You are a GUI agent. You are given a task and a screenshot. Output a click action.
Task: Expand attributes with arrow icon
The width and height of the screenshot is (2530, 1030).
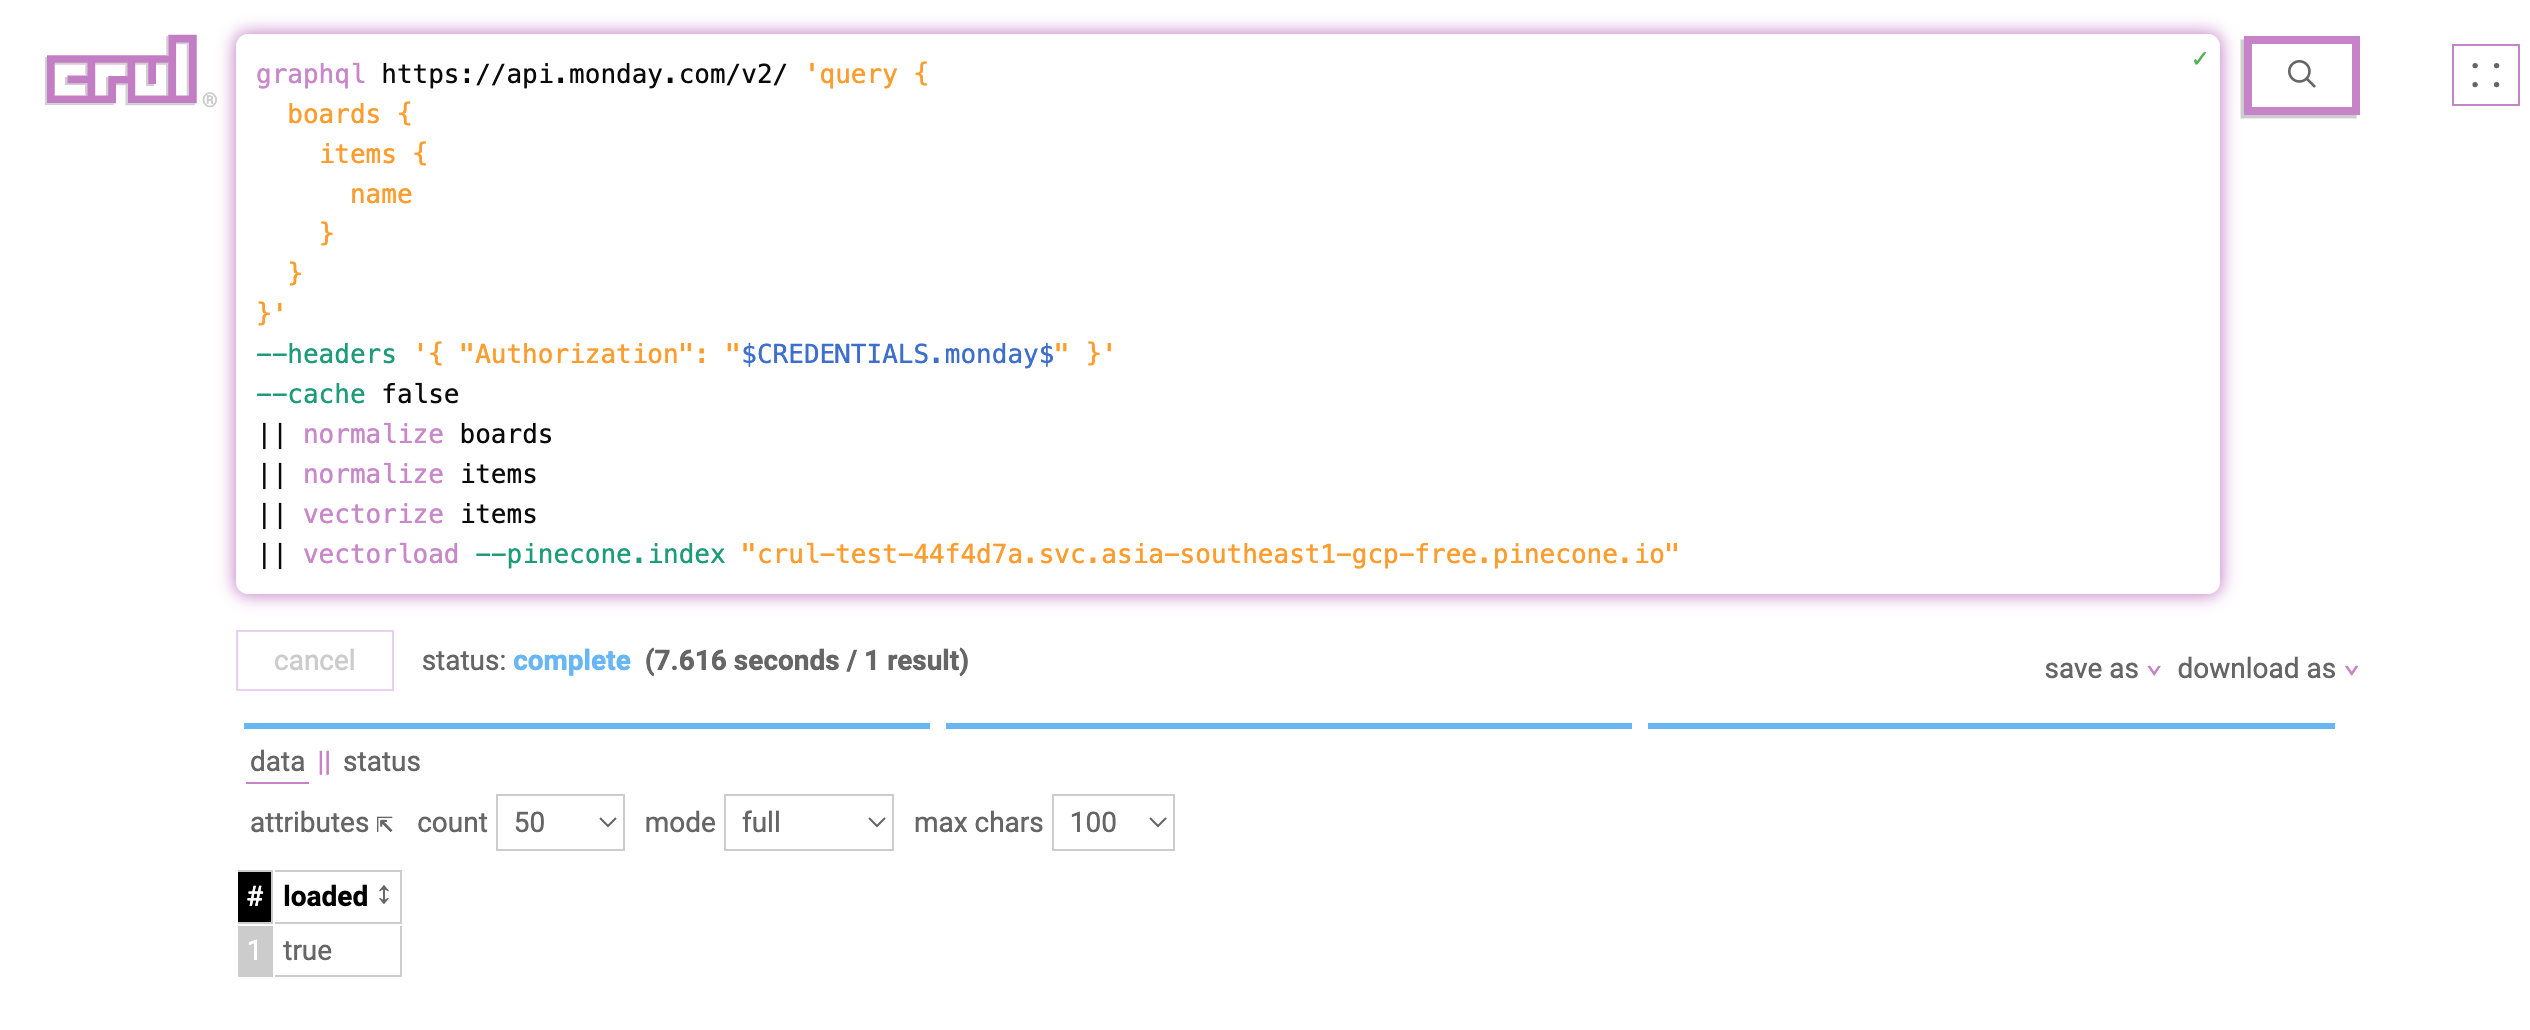pyautogui.click(x=385, y=824)
